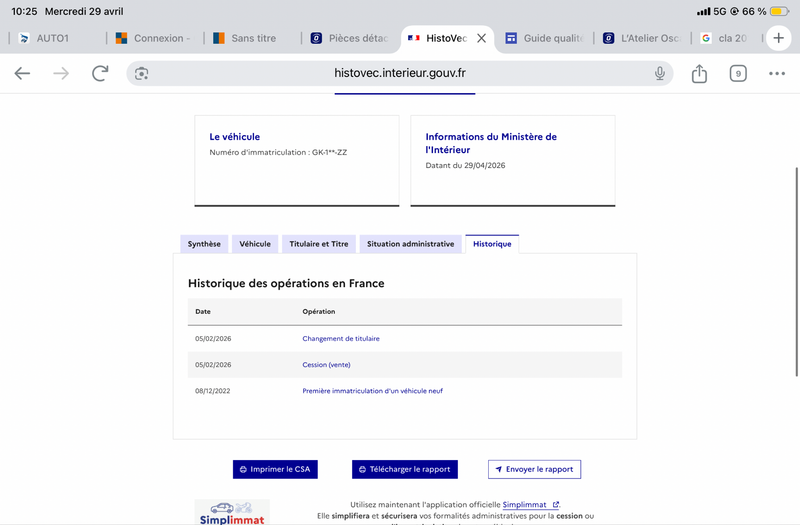Close the HistoVec tab
The image size is (800, 525).
[481, 38]
